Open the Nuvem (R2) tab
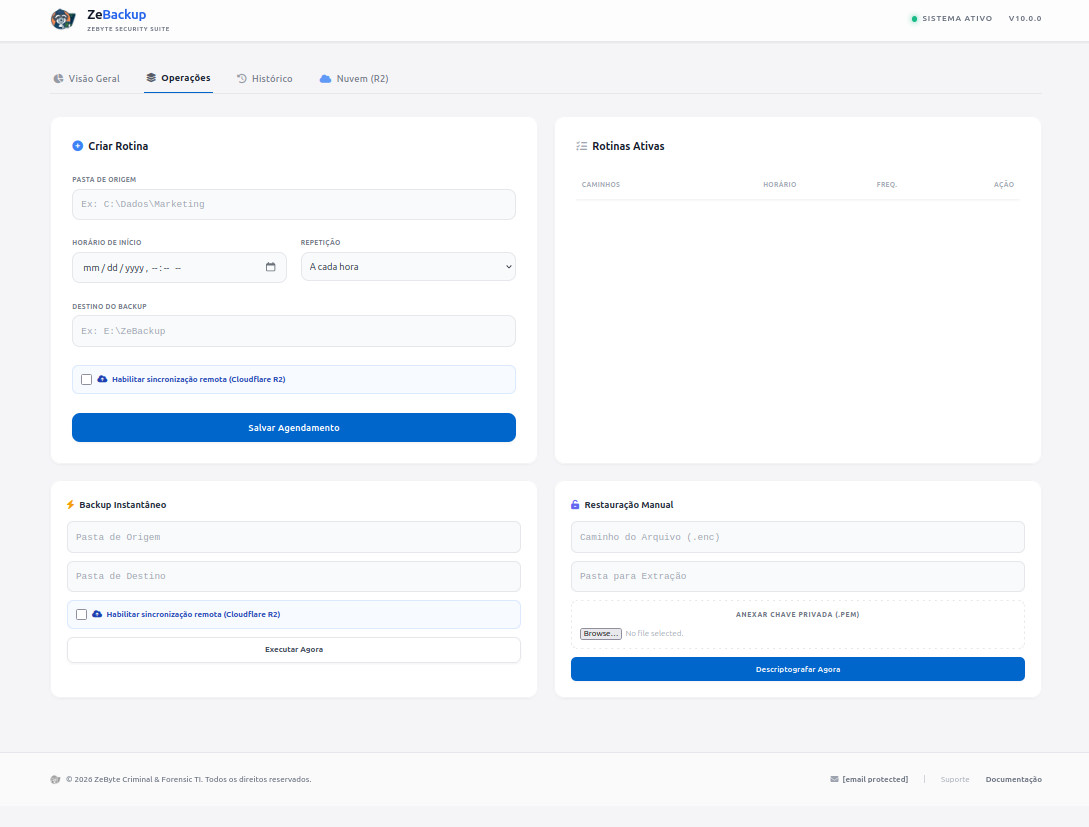The image size is (1089, 827). pyautogui.click(x=353, y=77)
